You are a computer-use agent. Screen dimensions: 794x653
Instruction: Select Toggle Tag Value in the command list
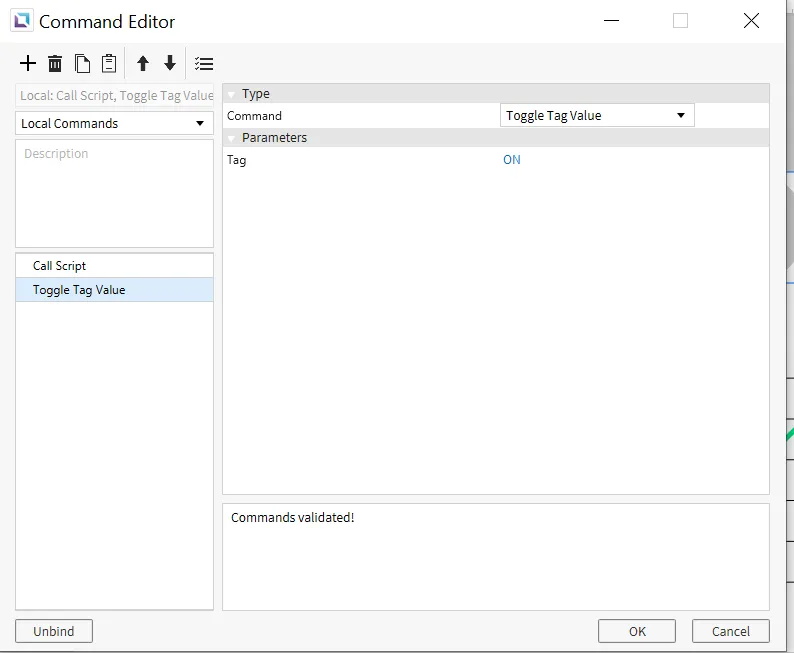79,290
